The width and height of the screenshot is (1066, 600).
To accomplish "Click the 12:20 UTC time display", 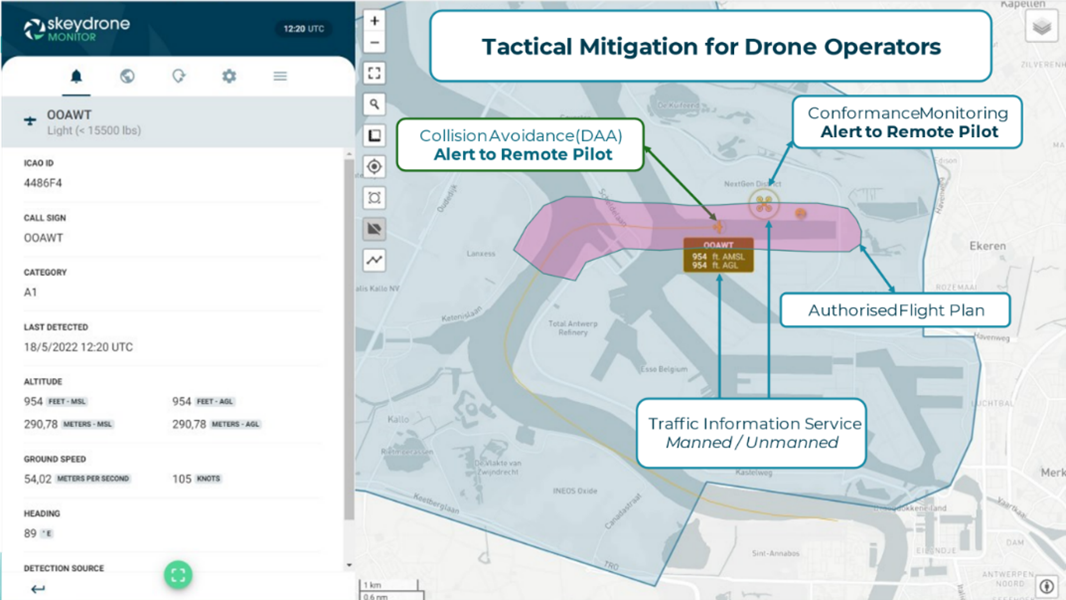I will point(305,29).
